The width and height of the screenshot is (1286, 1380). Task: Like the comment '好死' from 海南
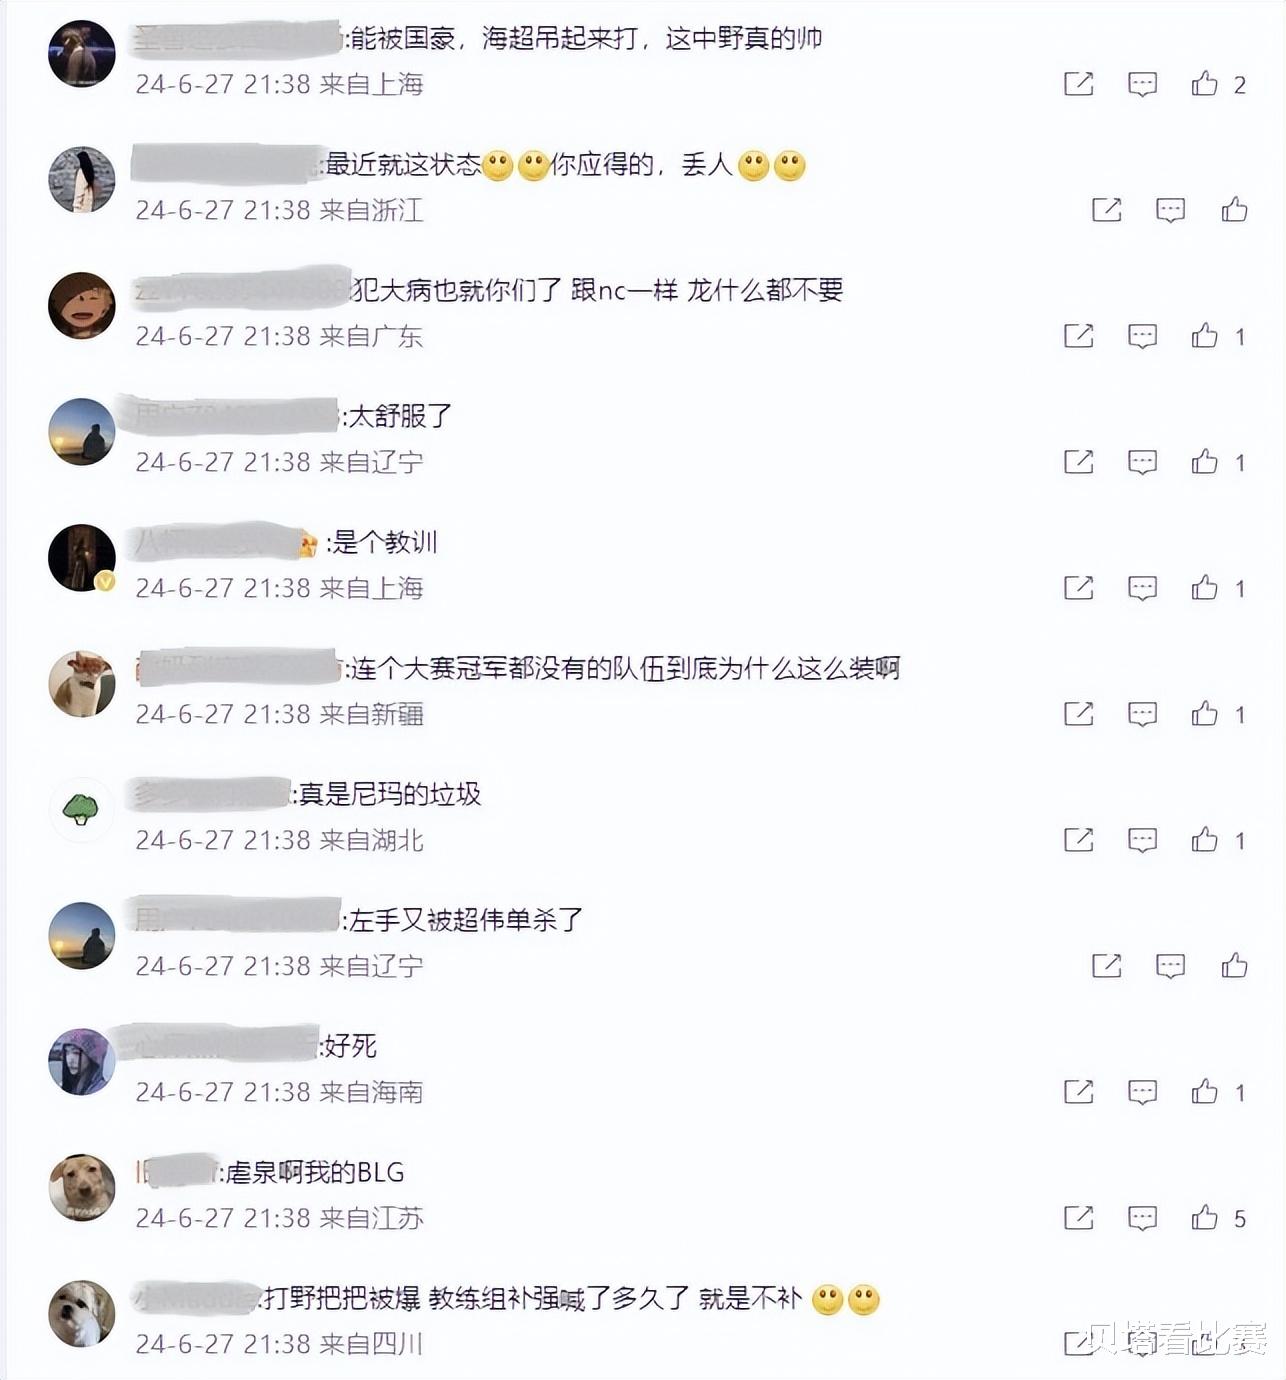pyautogui.click(x=1205, y=1092)
